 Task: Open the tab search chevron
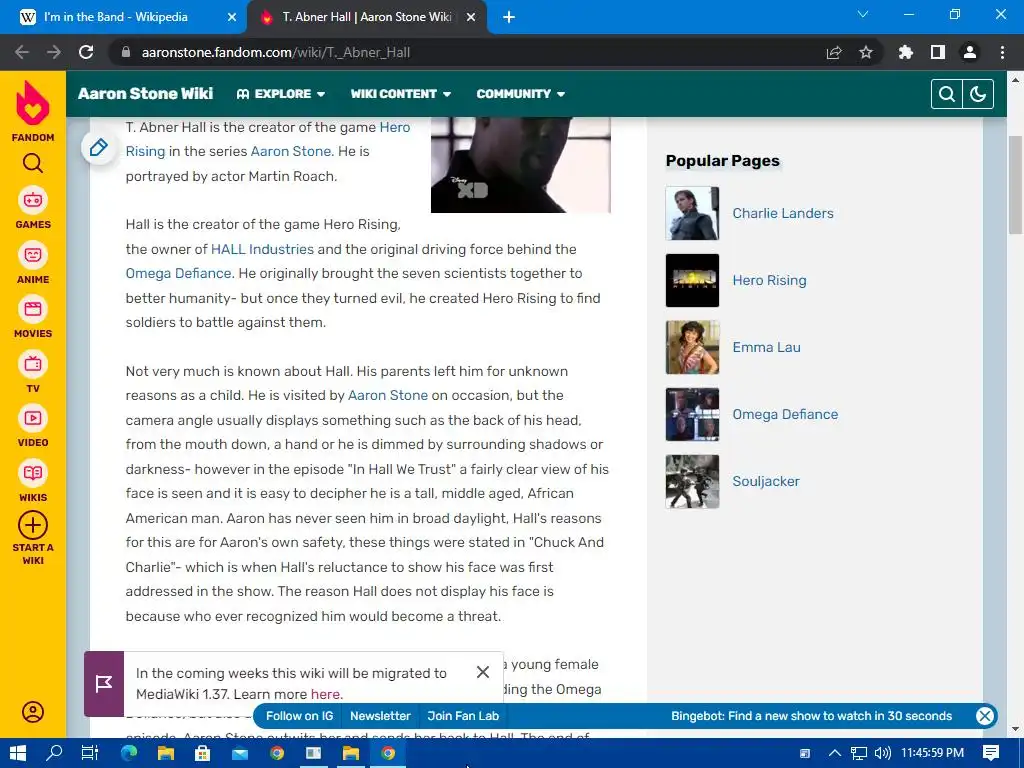[x=863, y=14]
